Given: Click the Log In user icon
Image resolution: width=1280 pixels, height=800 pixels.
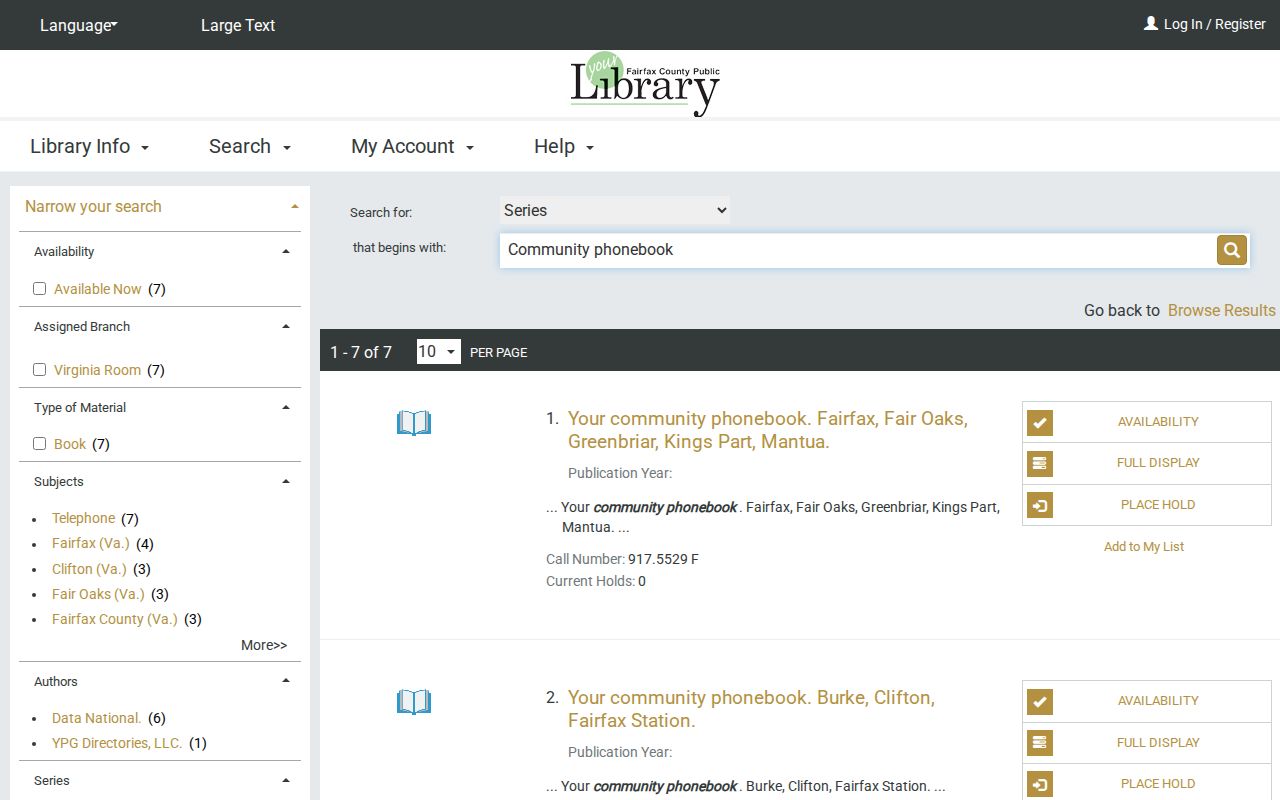Looking at the screenshot, I should pyautogui.click(x=1151, y=23).
